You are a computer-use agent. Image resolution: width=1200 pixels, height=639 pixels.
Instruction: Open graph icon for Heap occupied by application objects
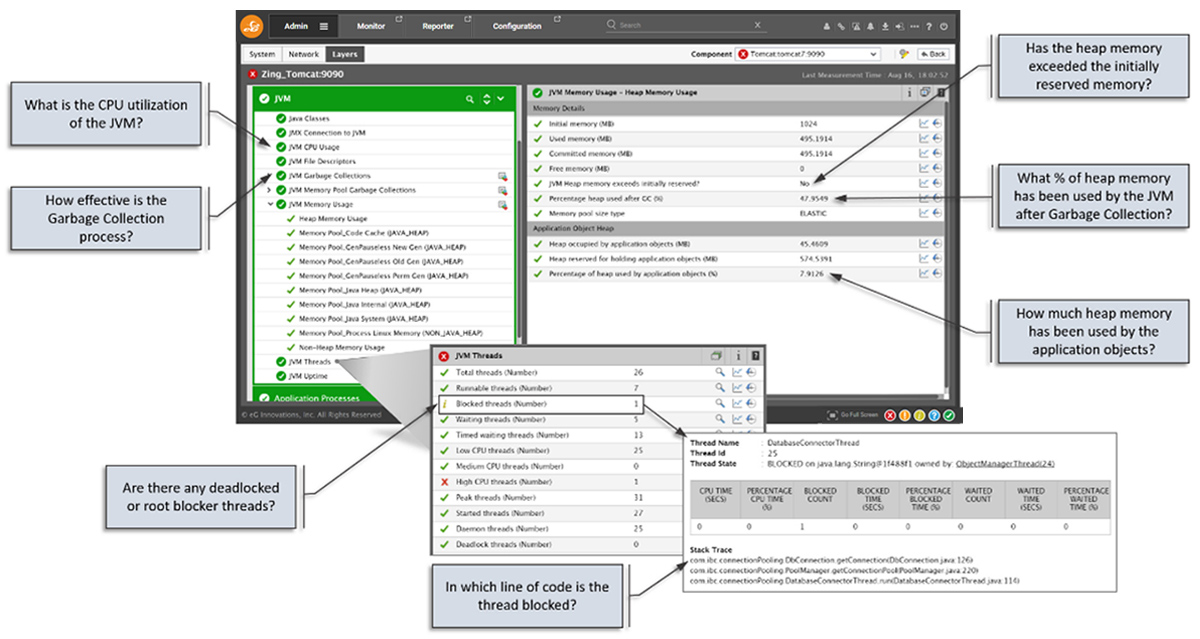(x=925, y=243)
